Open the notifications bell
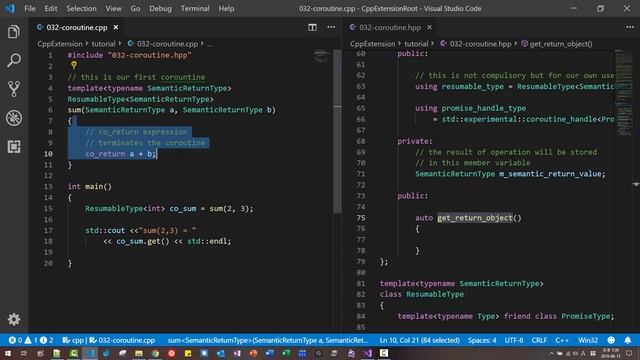The height and width of the screenshot is (360, 640). [628, 340]
